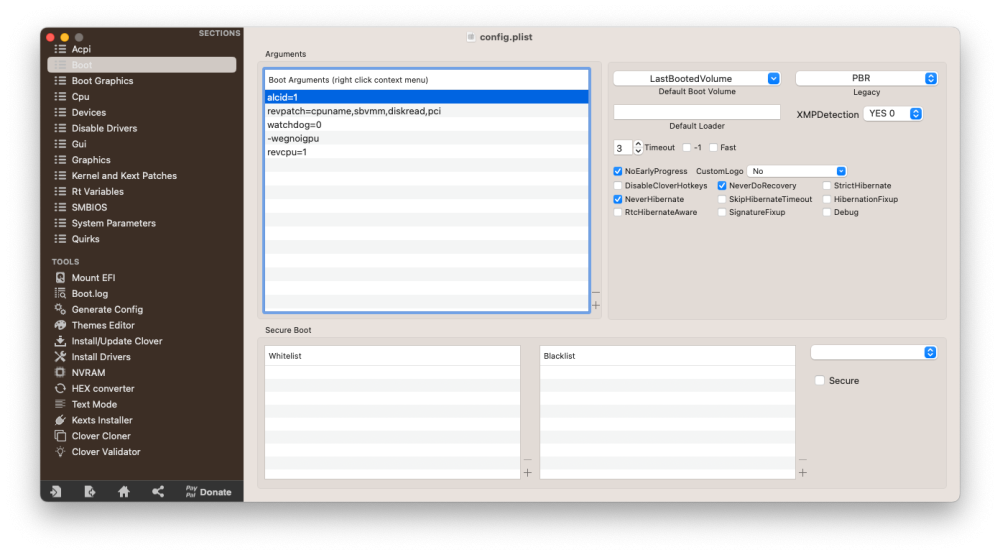This screenshot has width=1000, height=555.
Task: Run Clover Validator
Action: pos(106,452)
